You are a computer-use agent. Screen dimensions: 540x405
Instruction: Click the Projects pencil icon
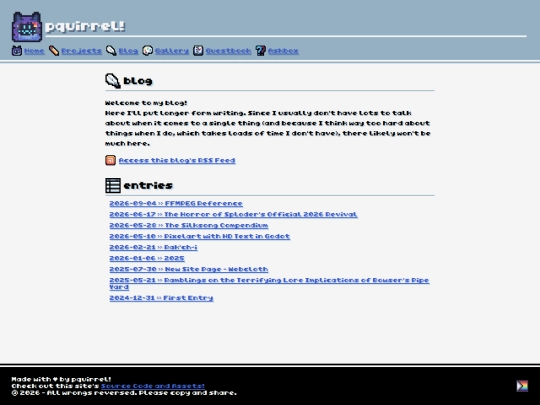[x=54, y=51]
